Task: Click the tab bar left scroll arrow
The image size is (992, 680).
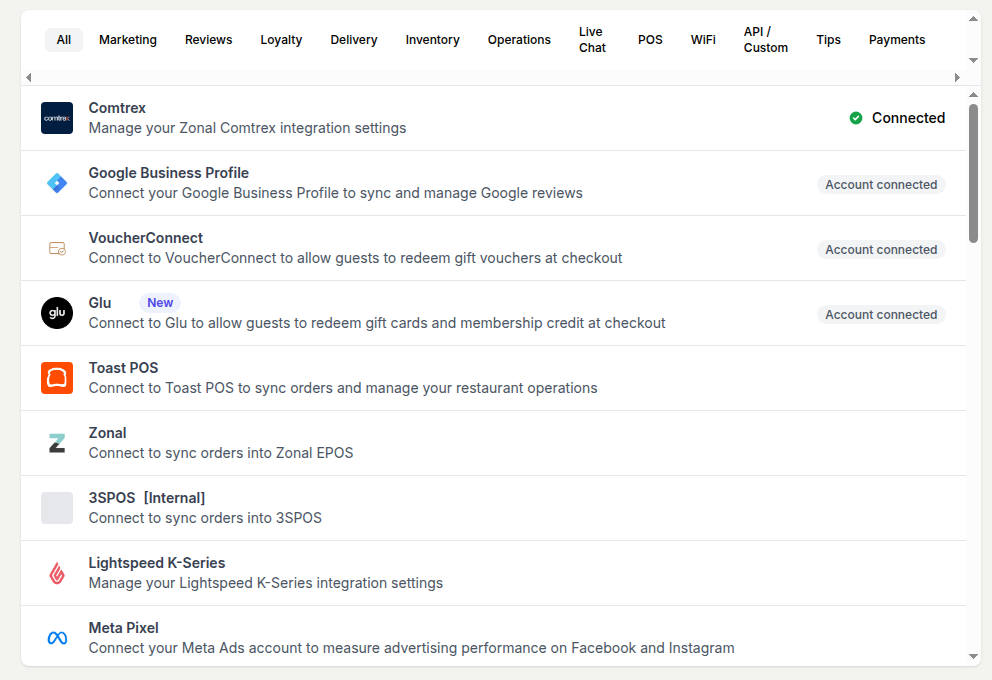Action: (x=28, y=77)
